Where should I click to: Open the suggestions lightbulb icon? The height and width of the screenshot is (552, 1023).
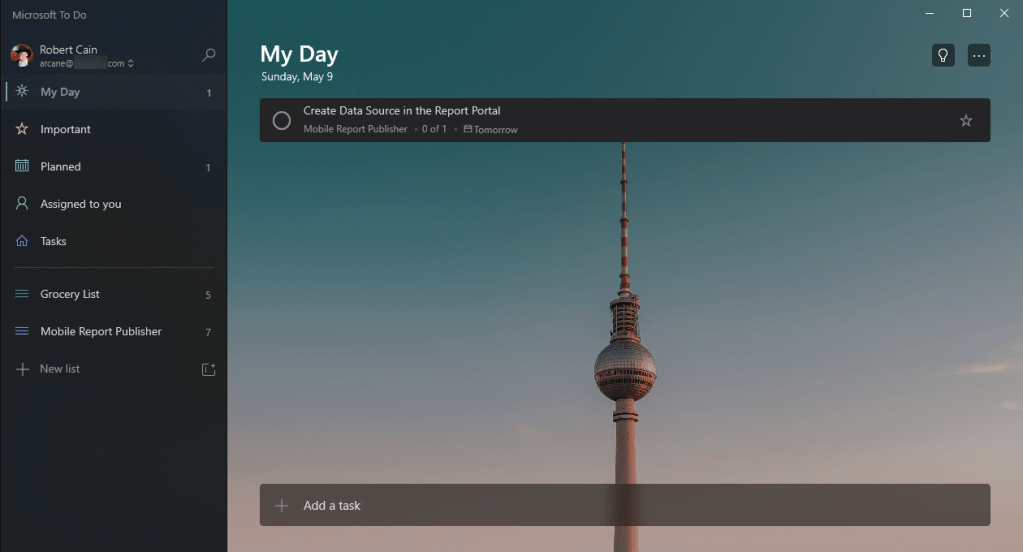(942, 55)
